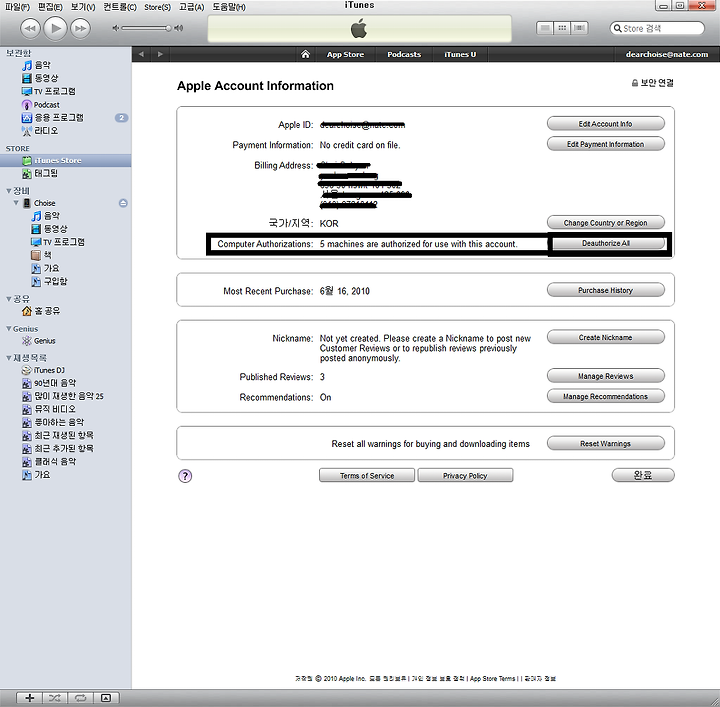Open the iTunes Store home icon
Screen dimensions: 720x707
point(305,54)
